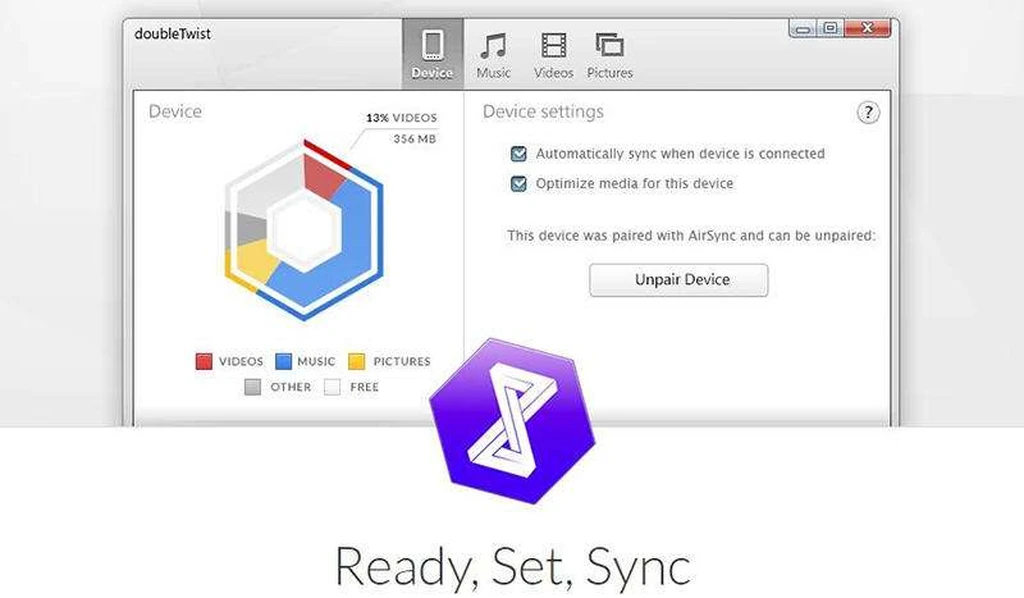
Task: Minimize the doubleTwist window
Action: coord(803,29)
